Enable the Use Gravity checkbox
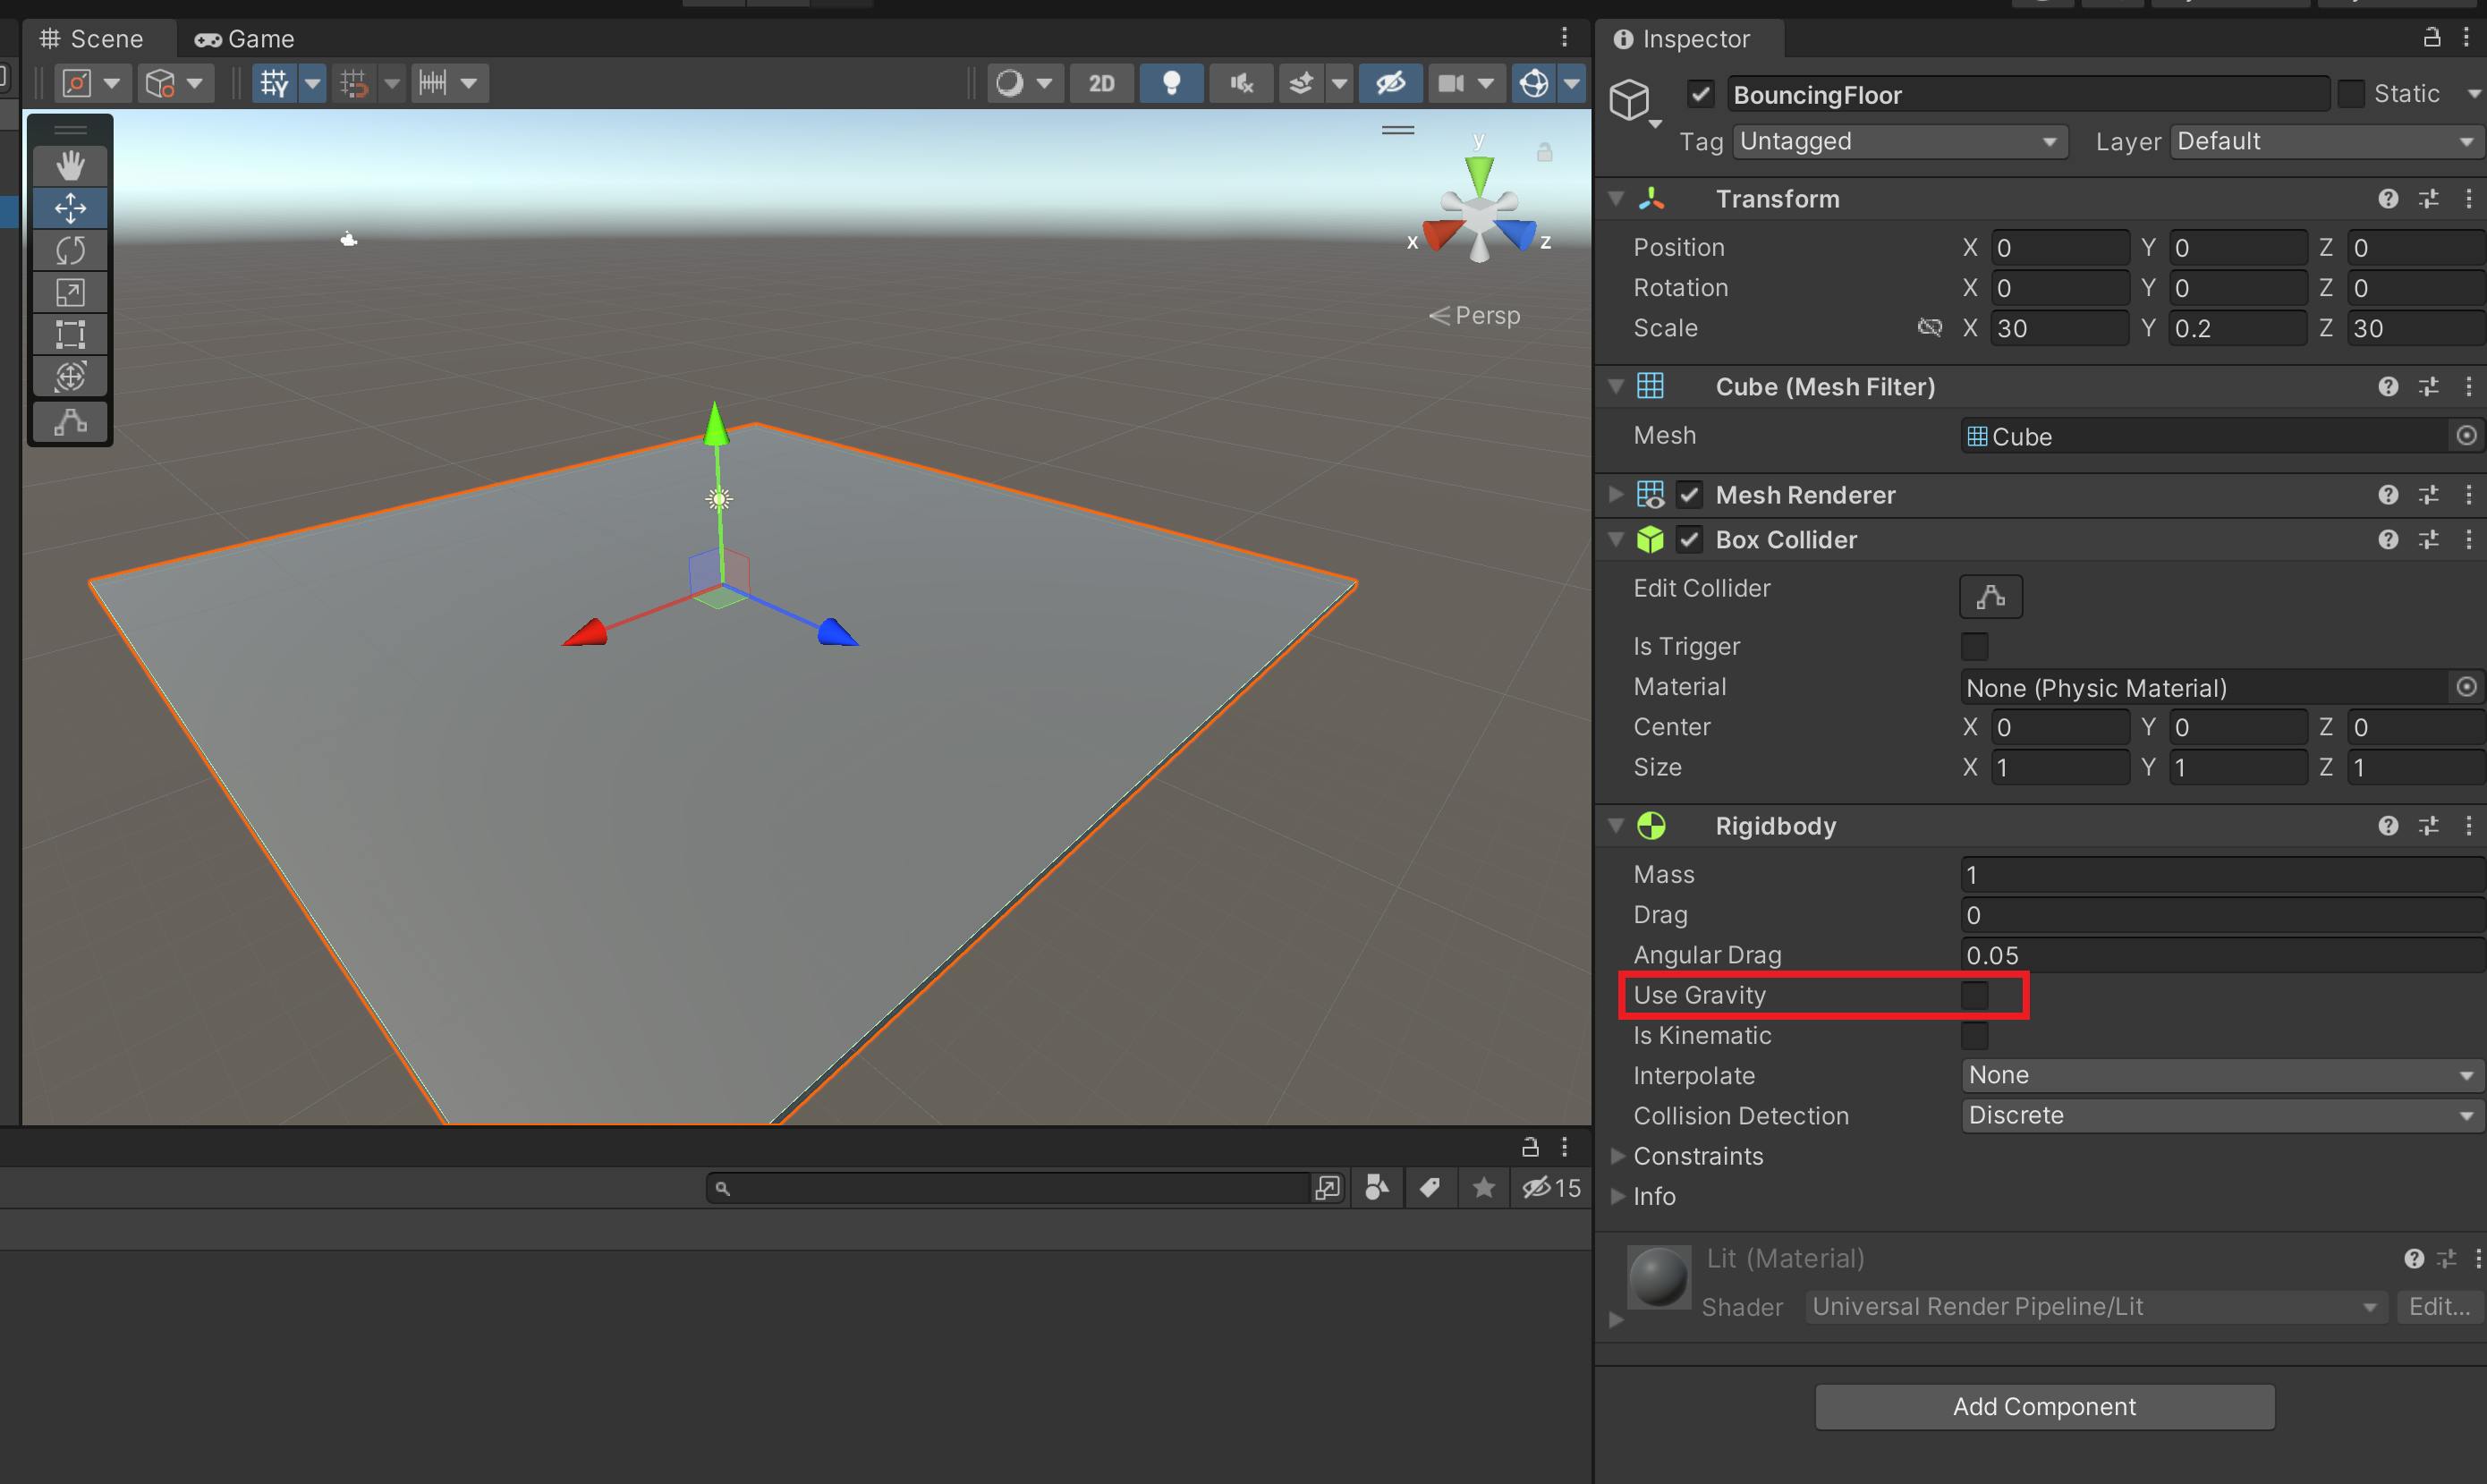This screenshot has height=1484, width=2487. coord(1974,996)
